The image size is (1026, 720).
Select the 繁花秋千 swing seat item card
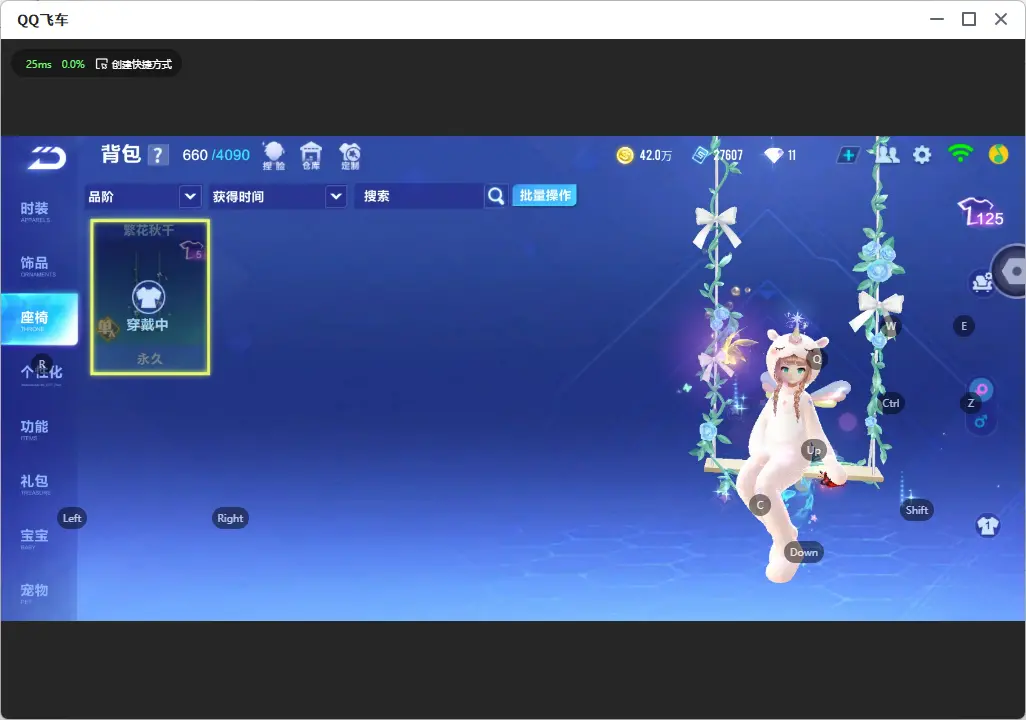pyautogui.click(x=150, y=297)
